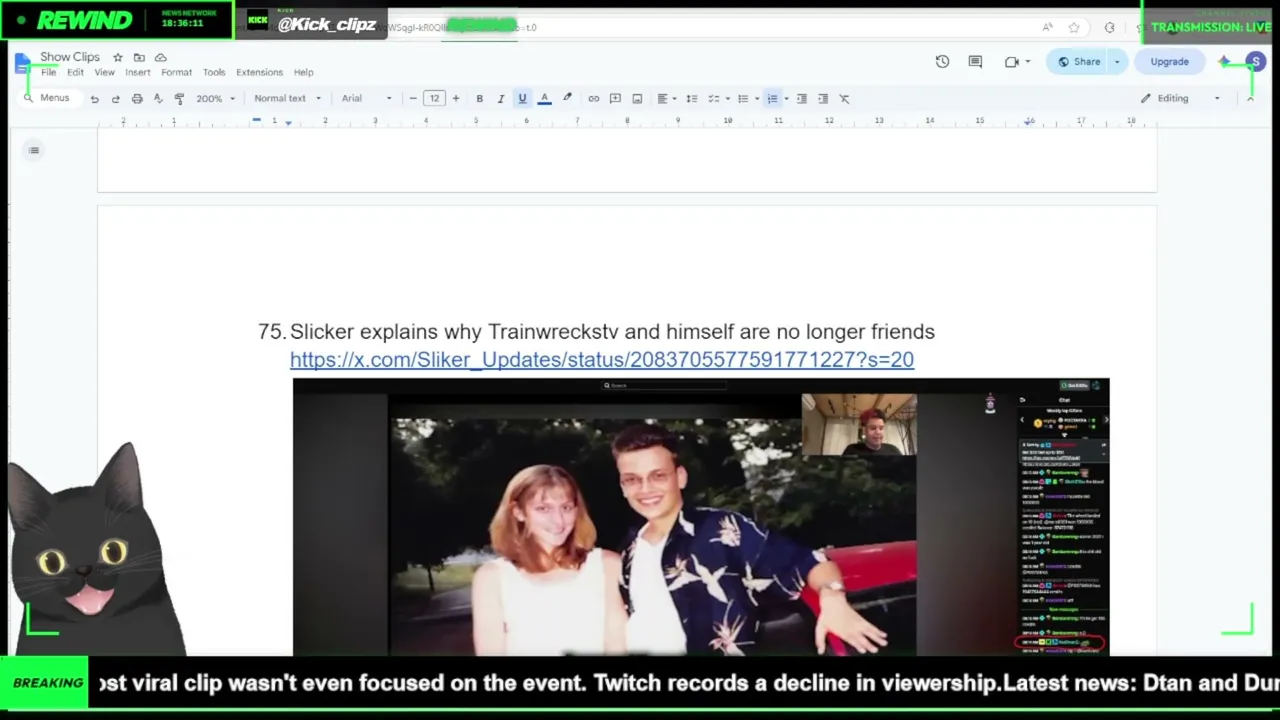Toggle italic formatting
Image resolution: width=1280 pixels, height=720 pixels.
click(501, 99)
